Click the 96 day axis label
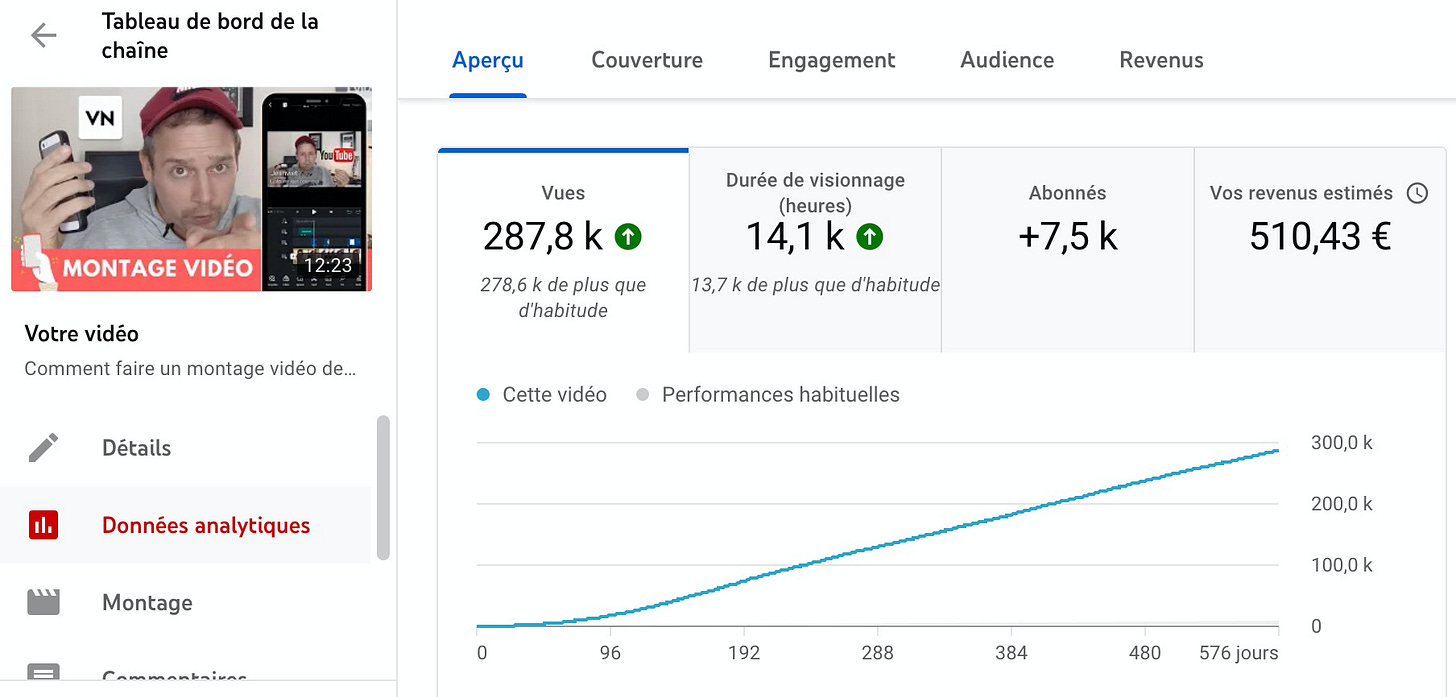Viewport: 1456px width, 697px height. click(610, 653)
